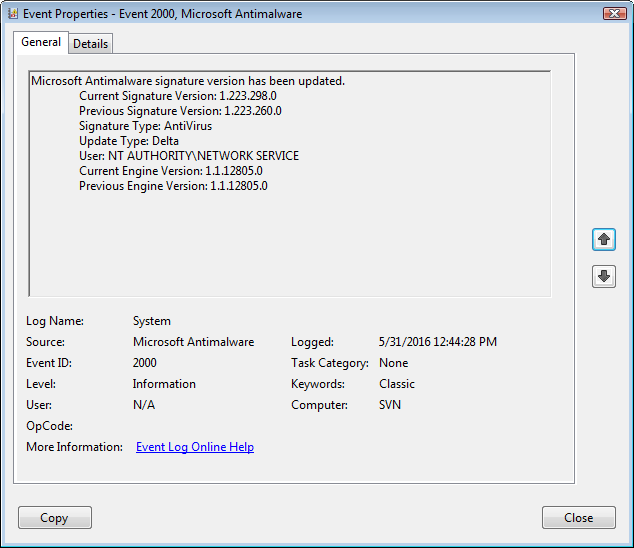
Task: Click the Computer value SVN
Action: pyautogui.click(x=390, y=405)
